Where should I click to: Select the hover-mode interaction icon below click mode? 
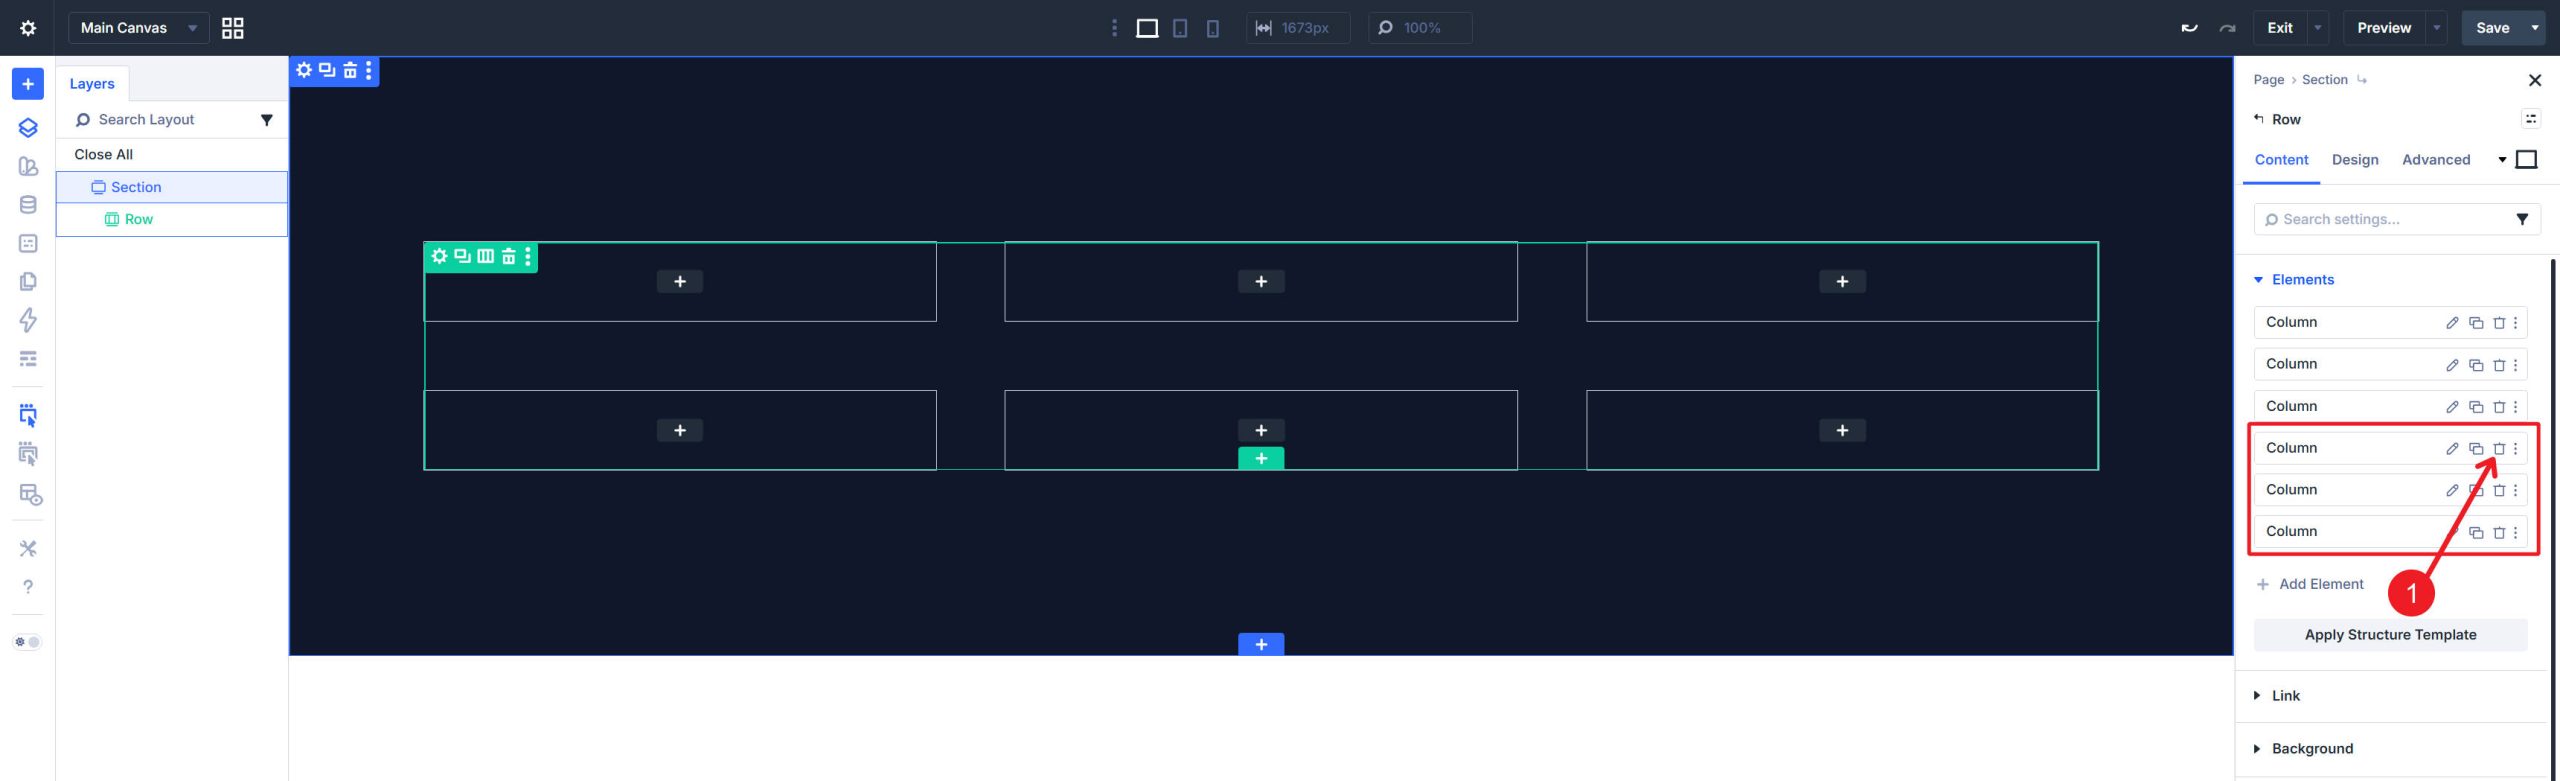point(28,454)
